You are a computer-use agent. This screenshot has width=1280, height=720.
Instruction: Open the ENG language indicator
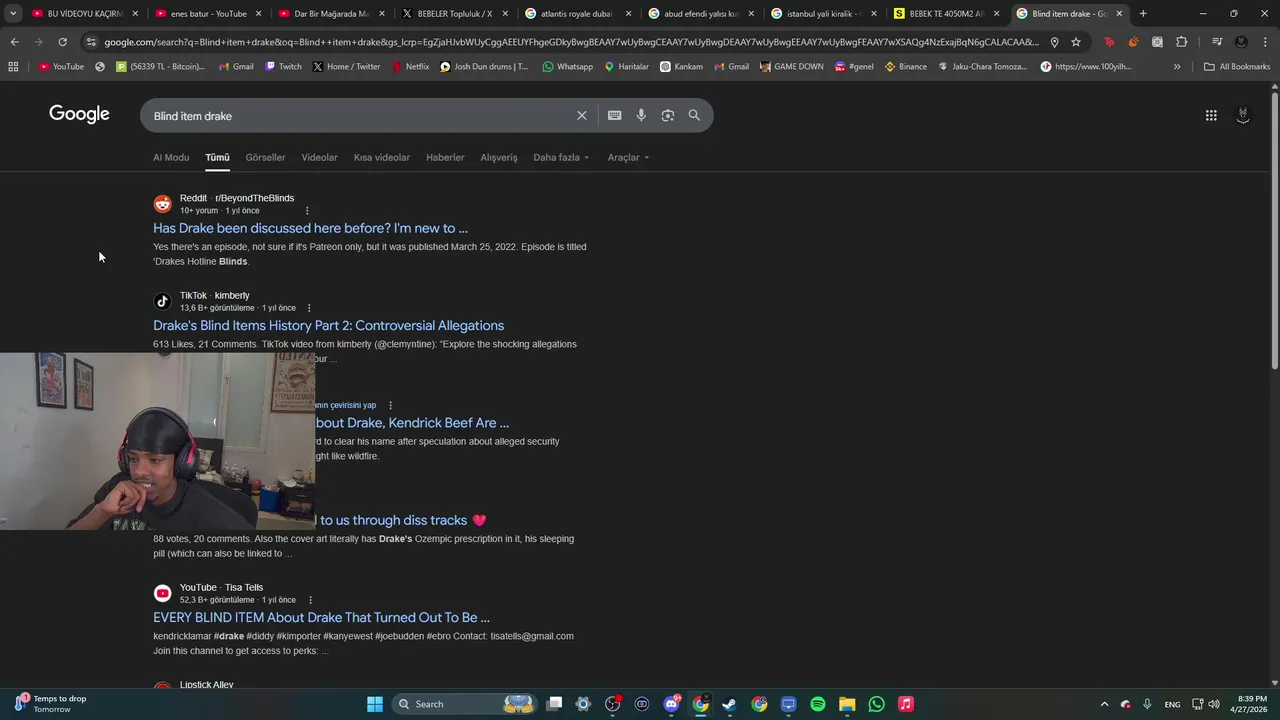coord(1172,704)
